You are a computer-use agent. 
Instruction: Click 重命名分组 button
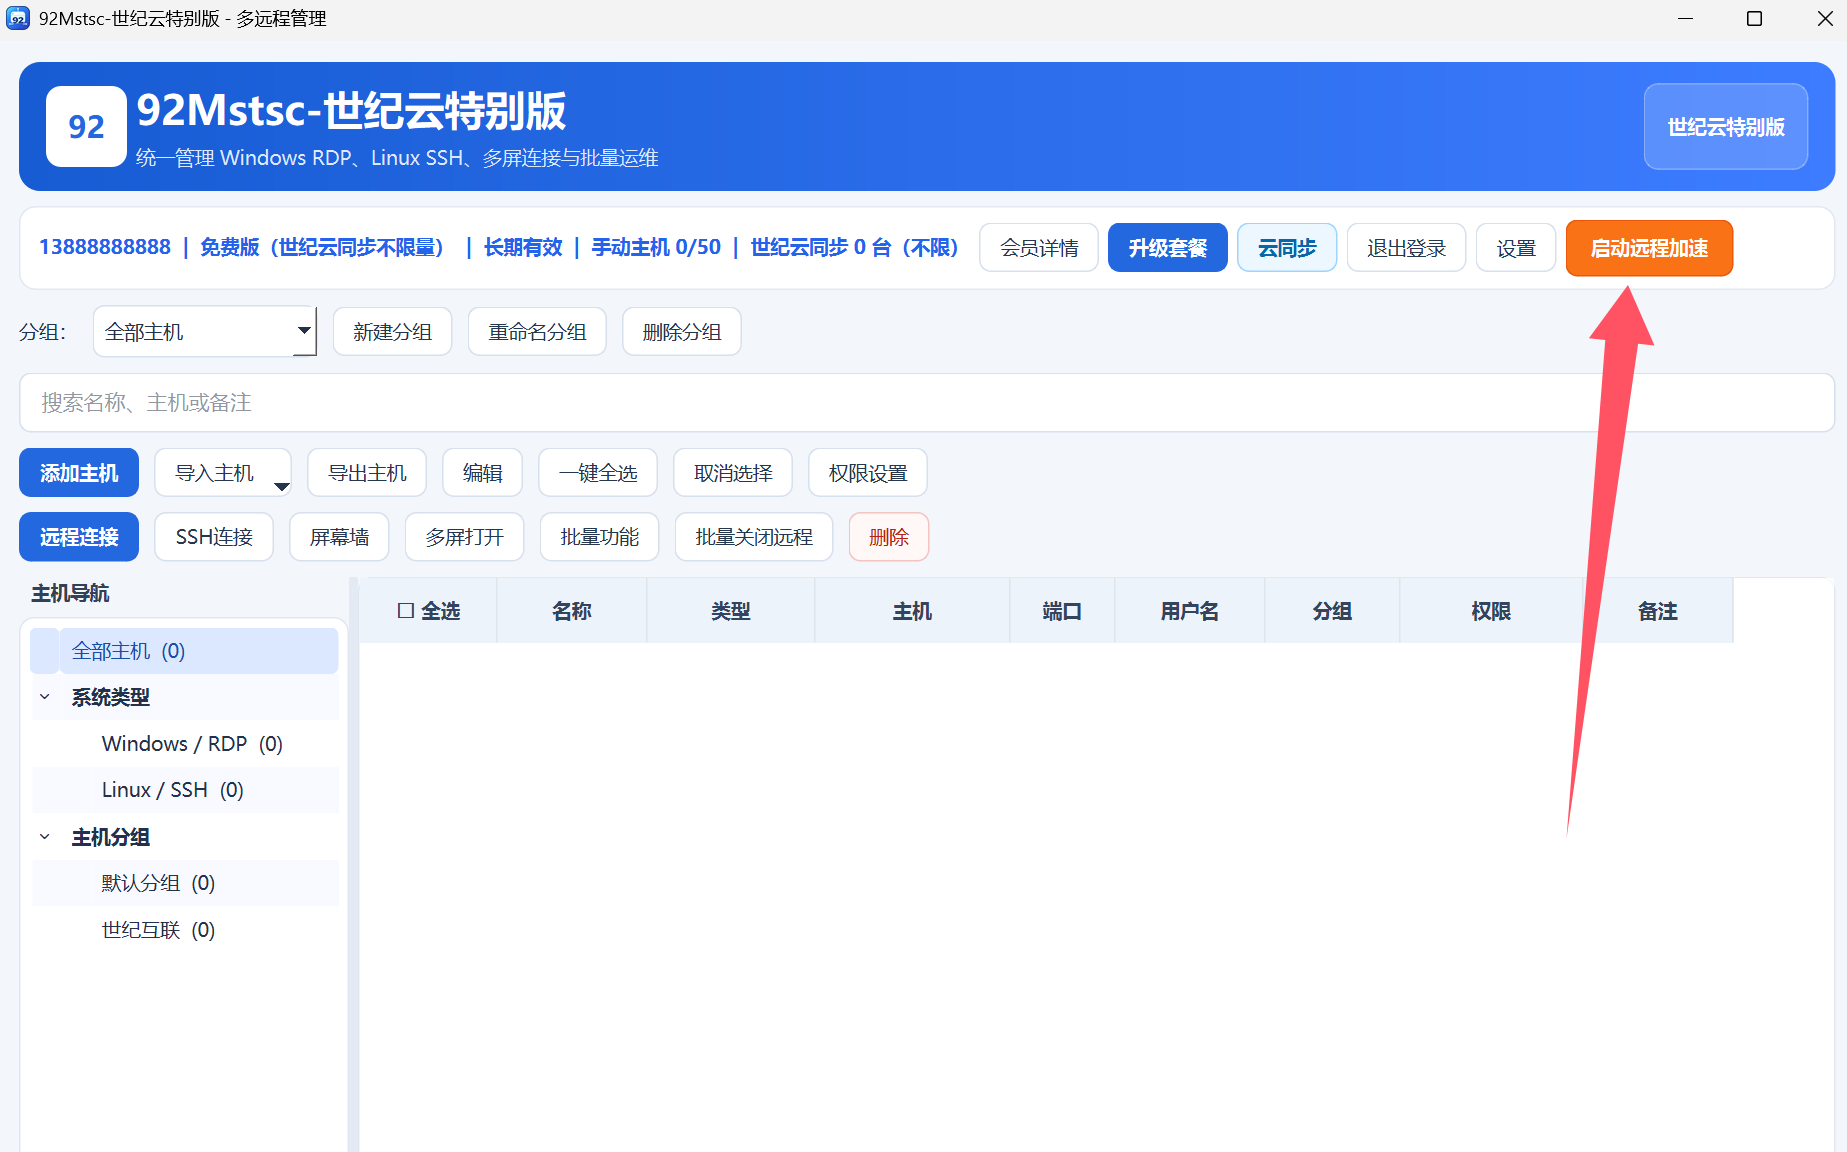(537, 332)
